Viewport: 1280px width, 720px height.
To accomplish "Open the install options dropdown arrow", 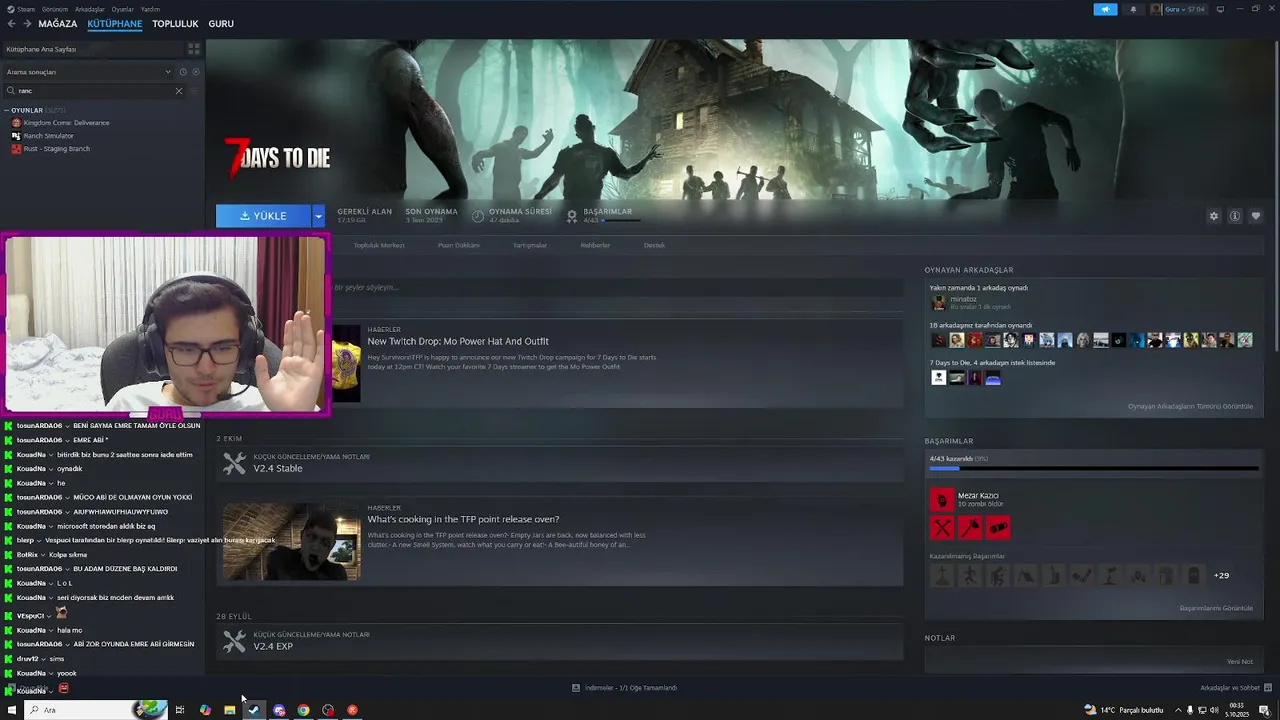I will (318, 216).
